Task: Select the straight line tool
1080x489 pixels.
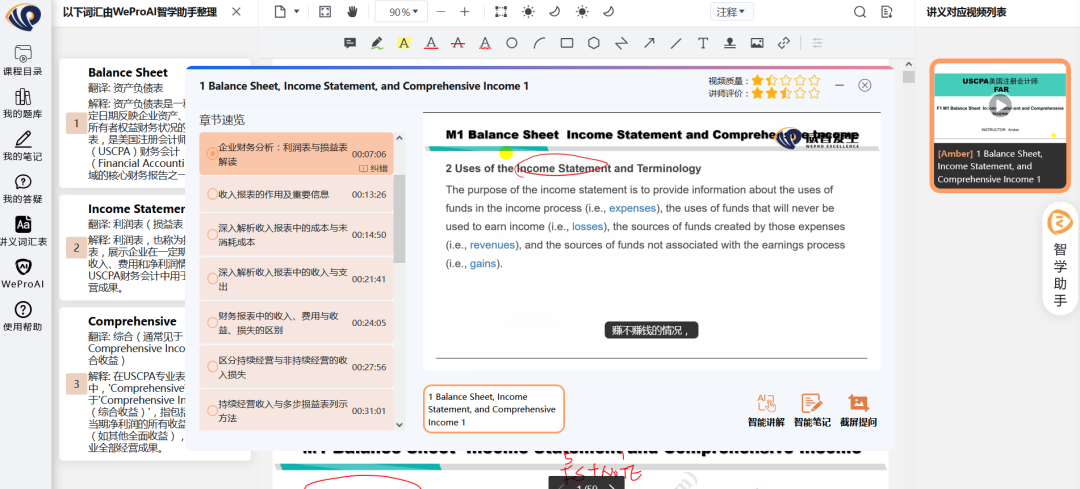Action: [676, 43]
